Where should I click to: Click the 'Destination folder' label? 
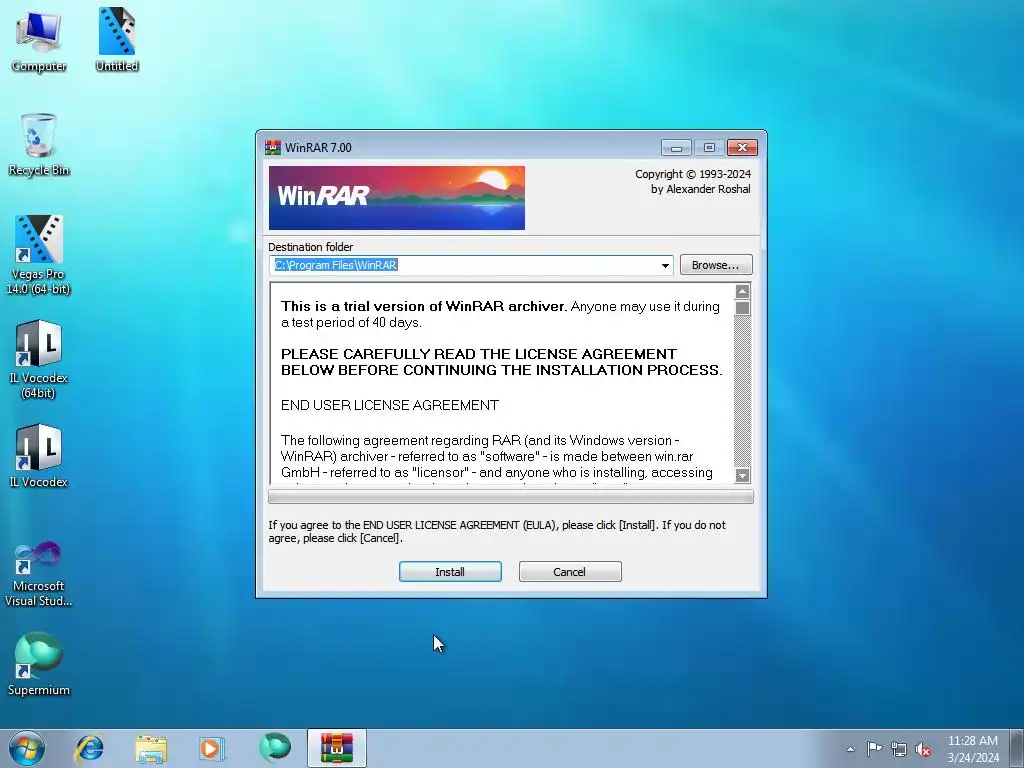click(310, 247)
